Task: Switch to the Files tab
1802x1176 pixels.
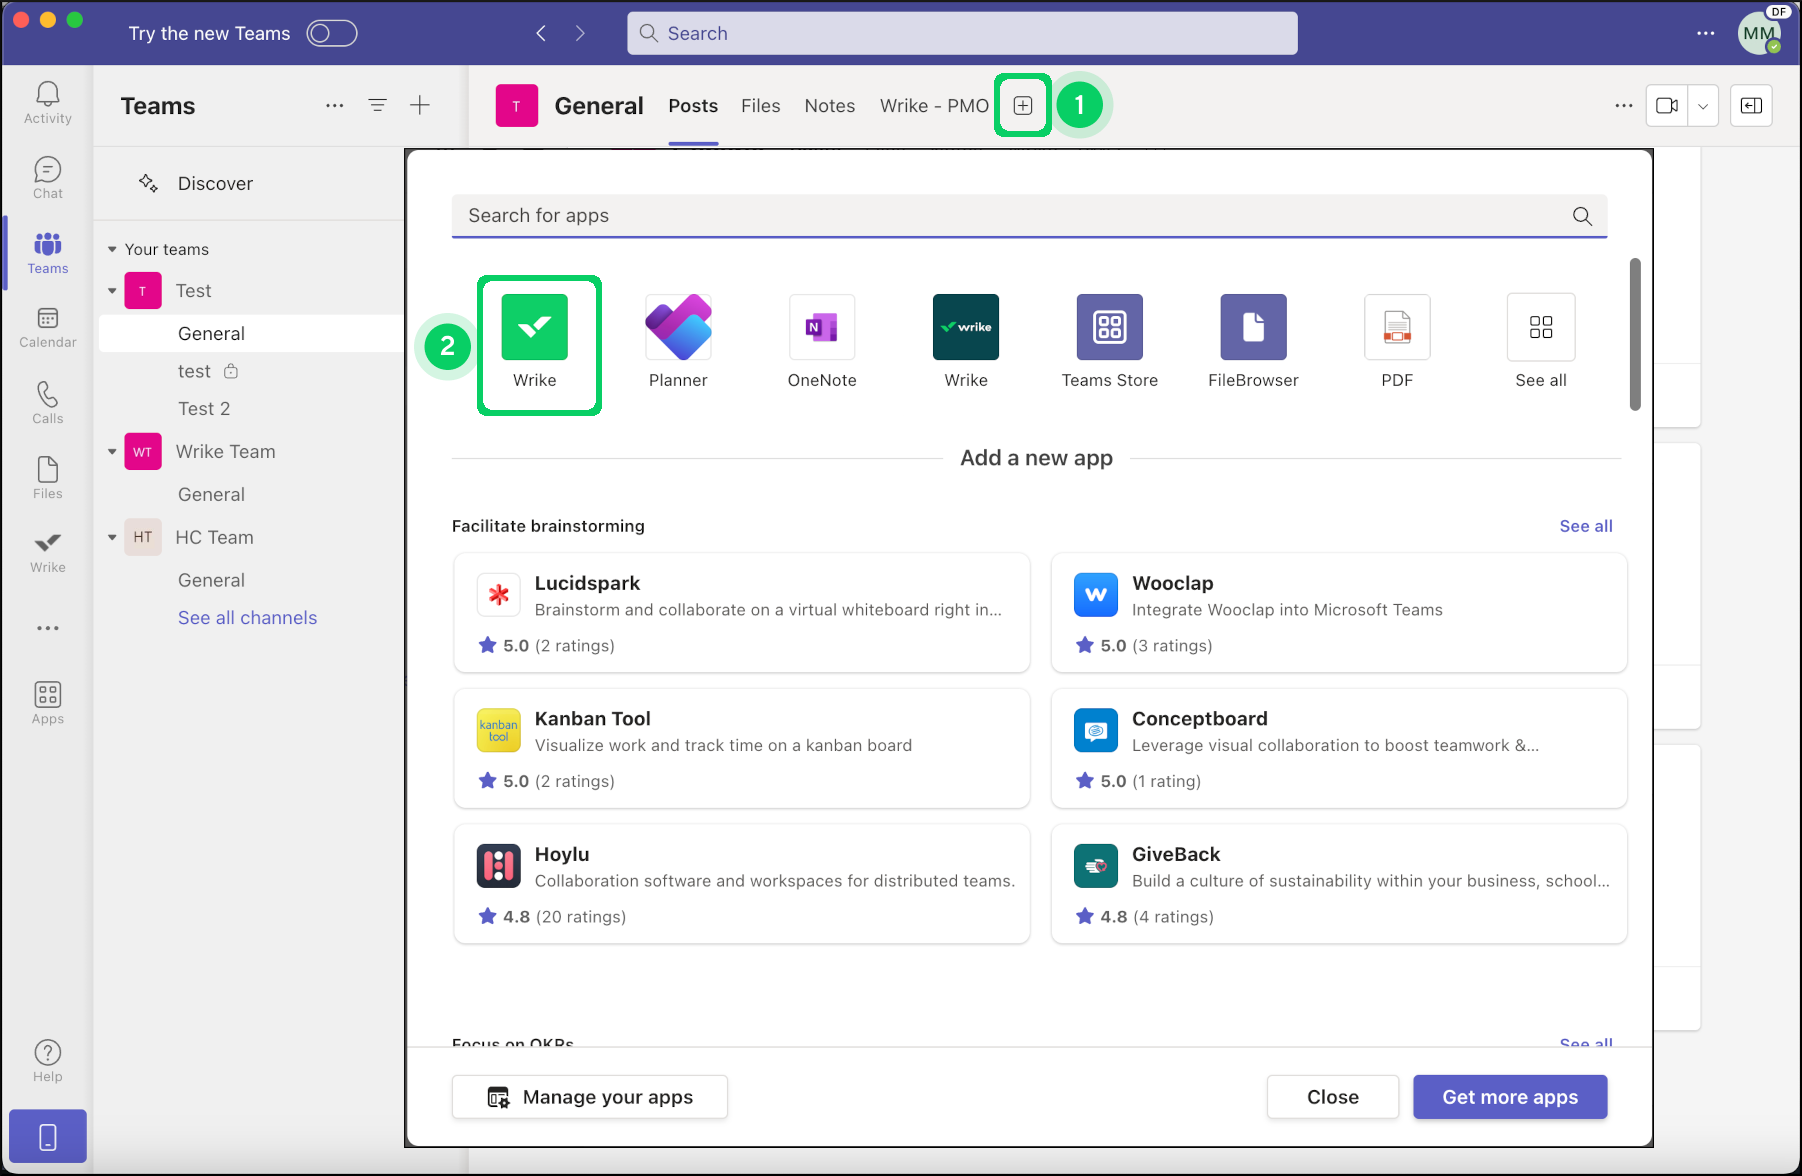Action: pos(760,106)
